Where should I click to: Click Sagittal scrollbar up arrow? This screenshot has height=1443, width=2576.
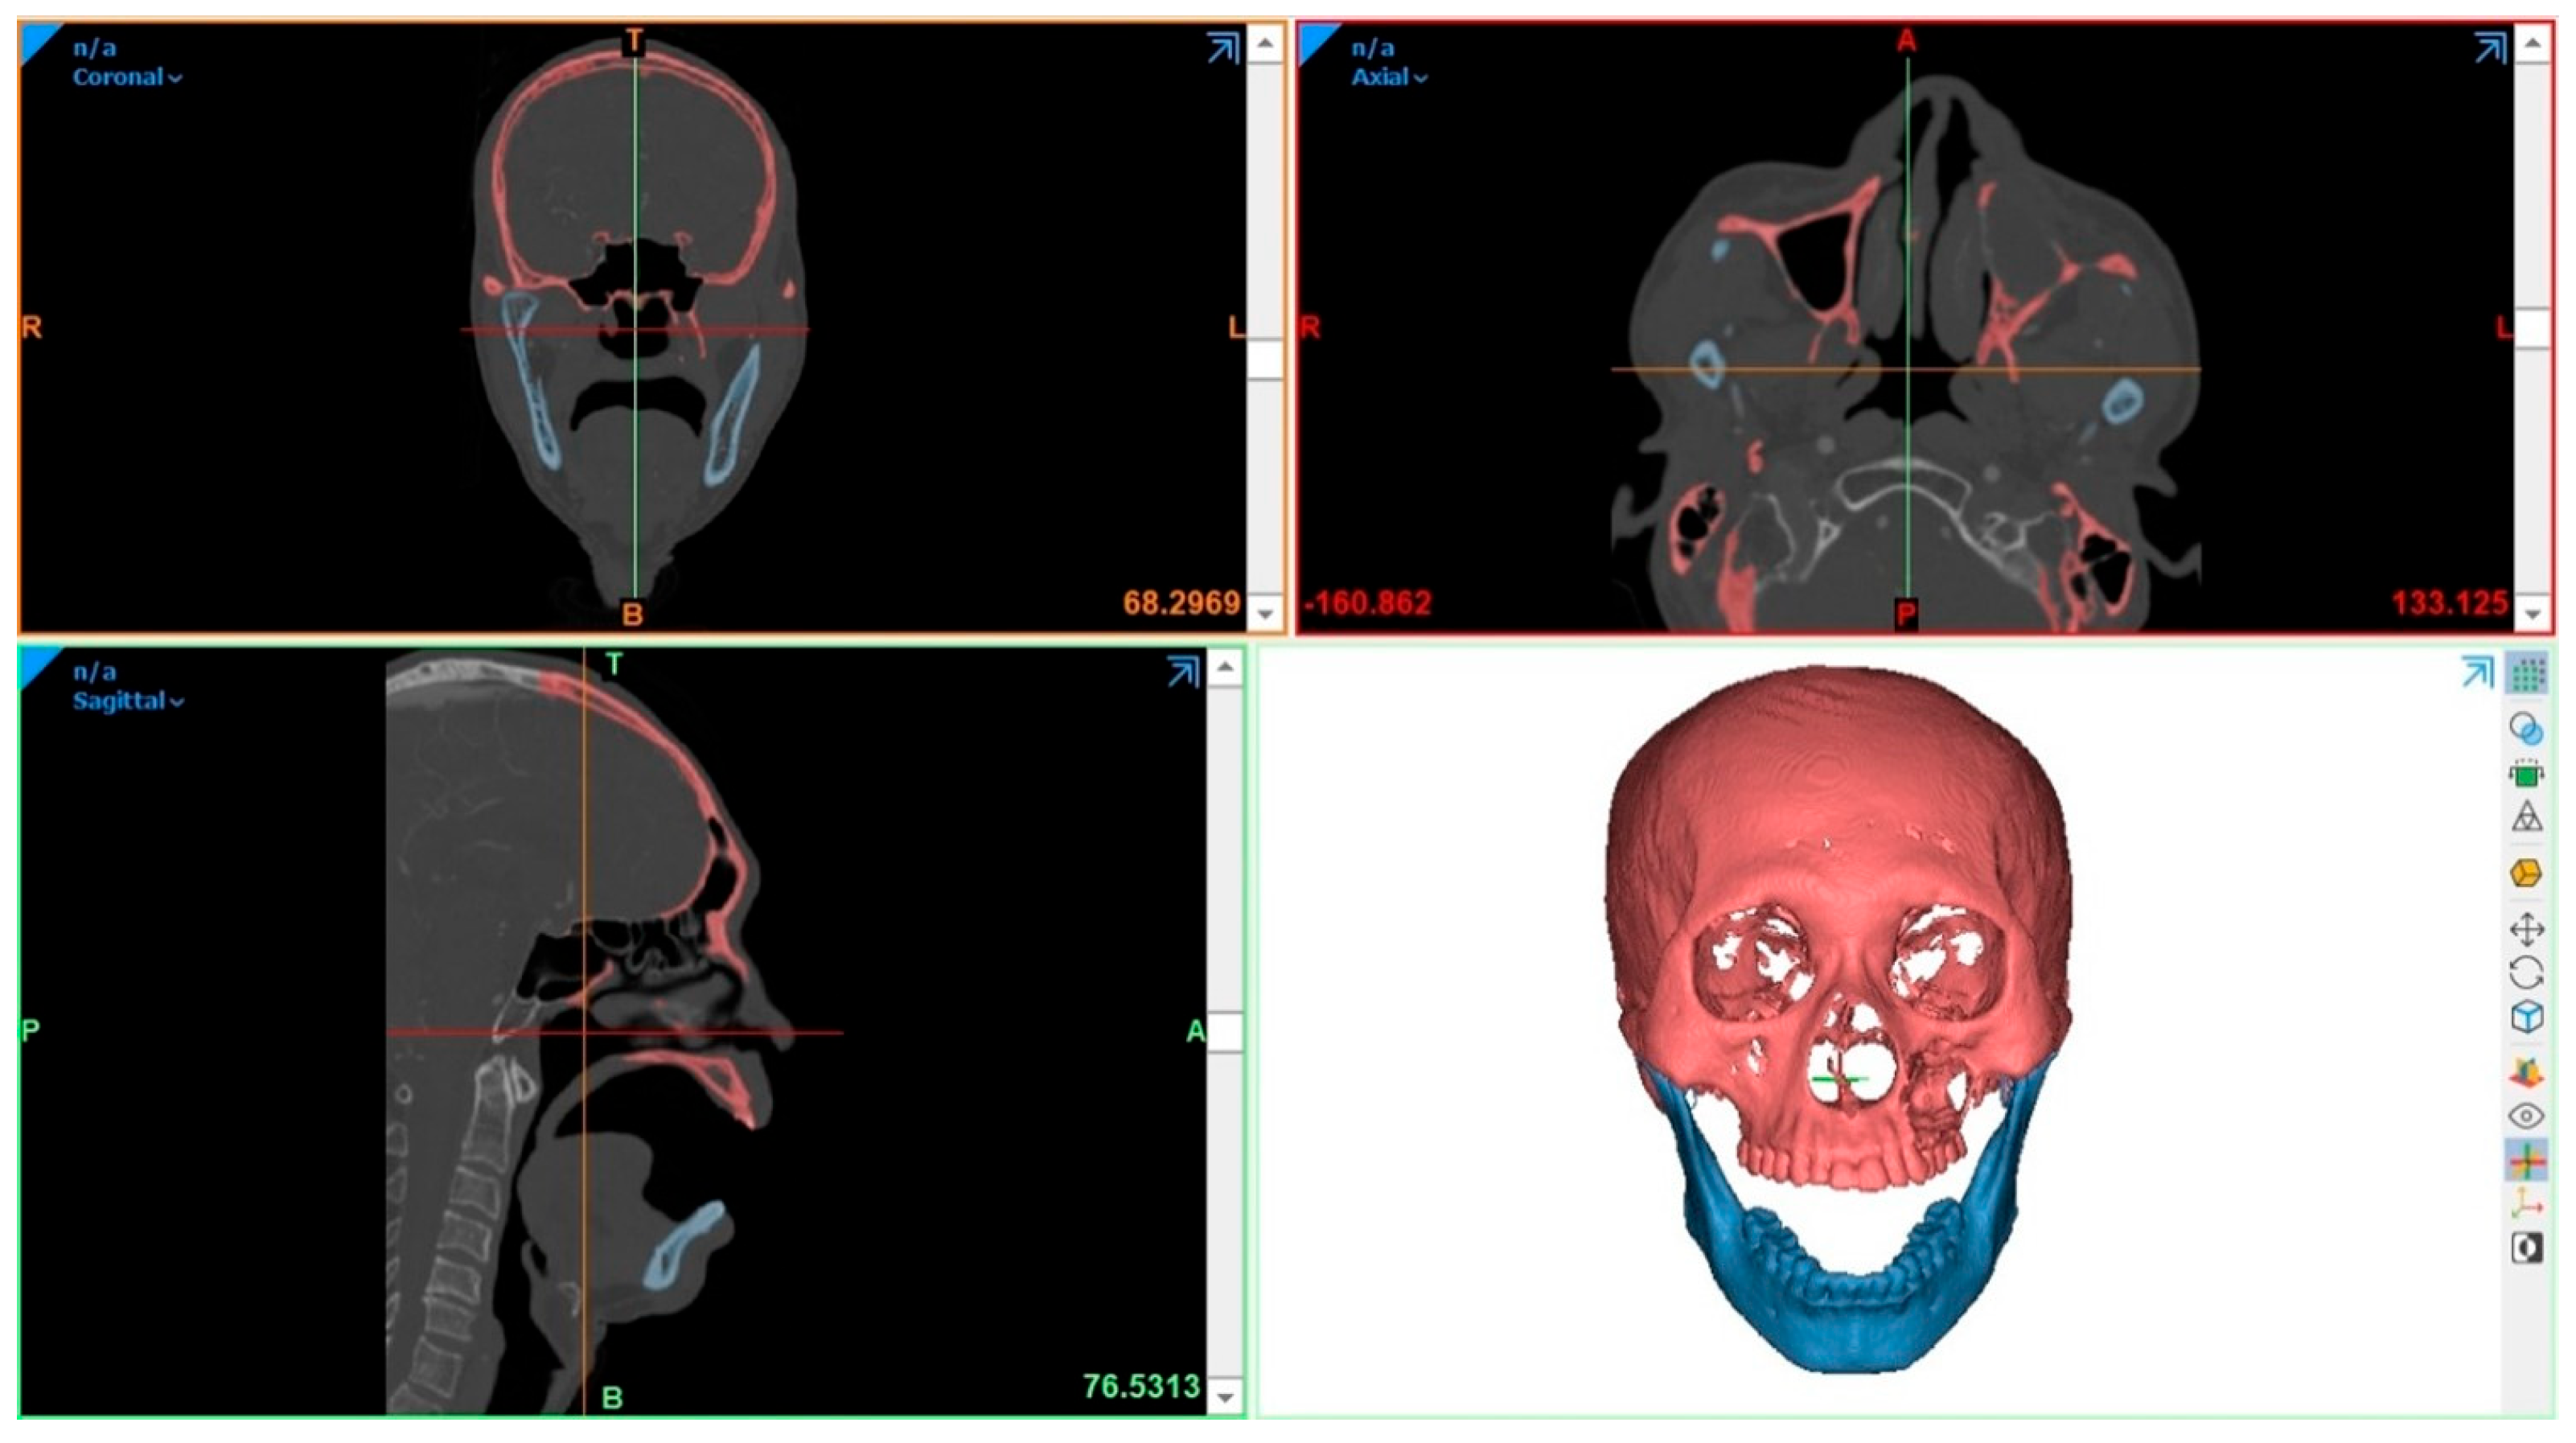(1225, 667)
